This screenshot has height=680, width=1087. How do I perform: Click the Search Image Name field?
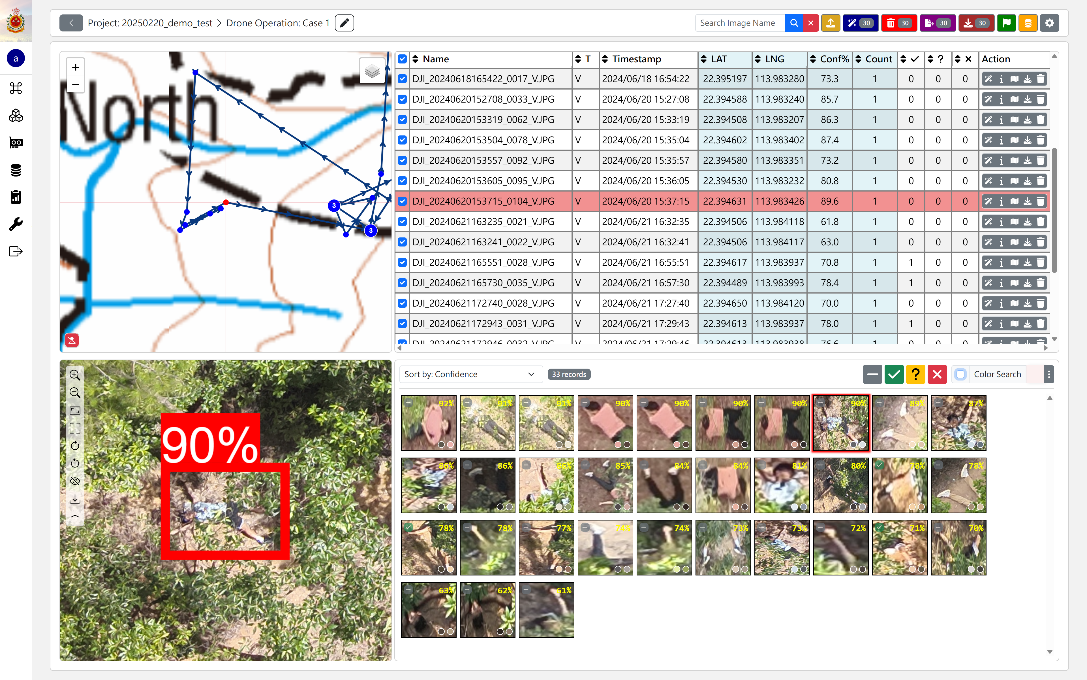click(x=740, y=23)
